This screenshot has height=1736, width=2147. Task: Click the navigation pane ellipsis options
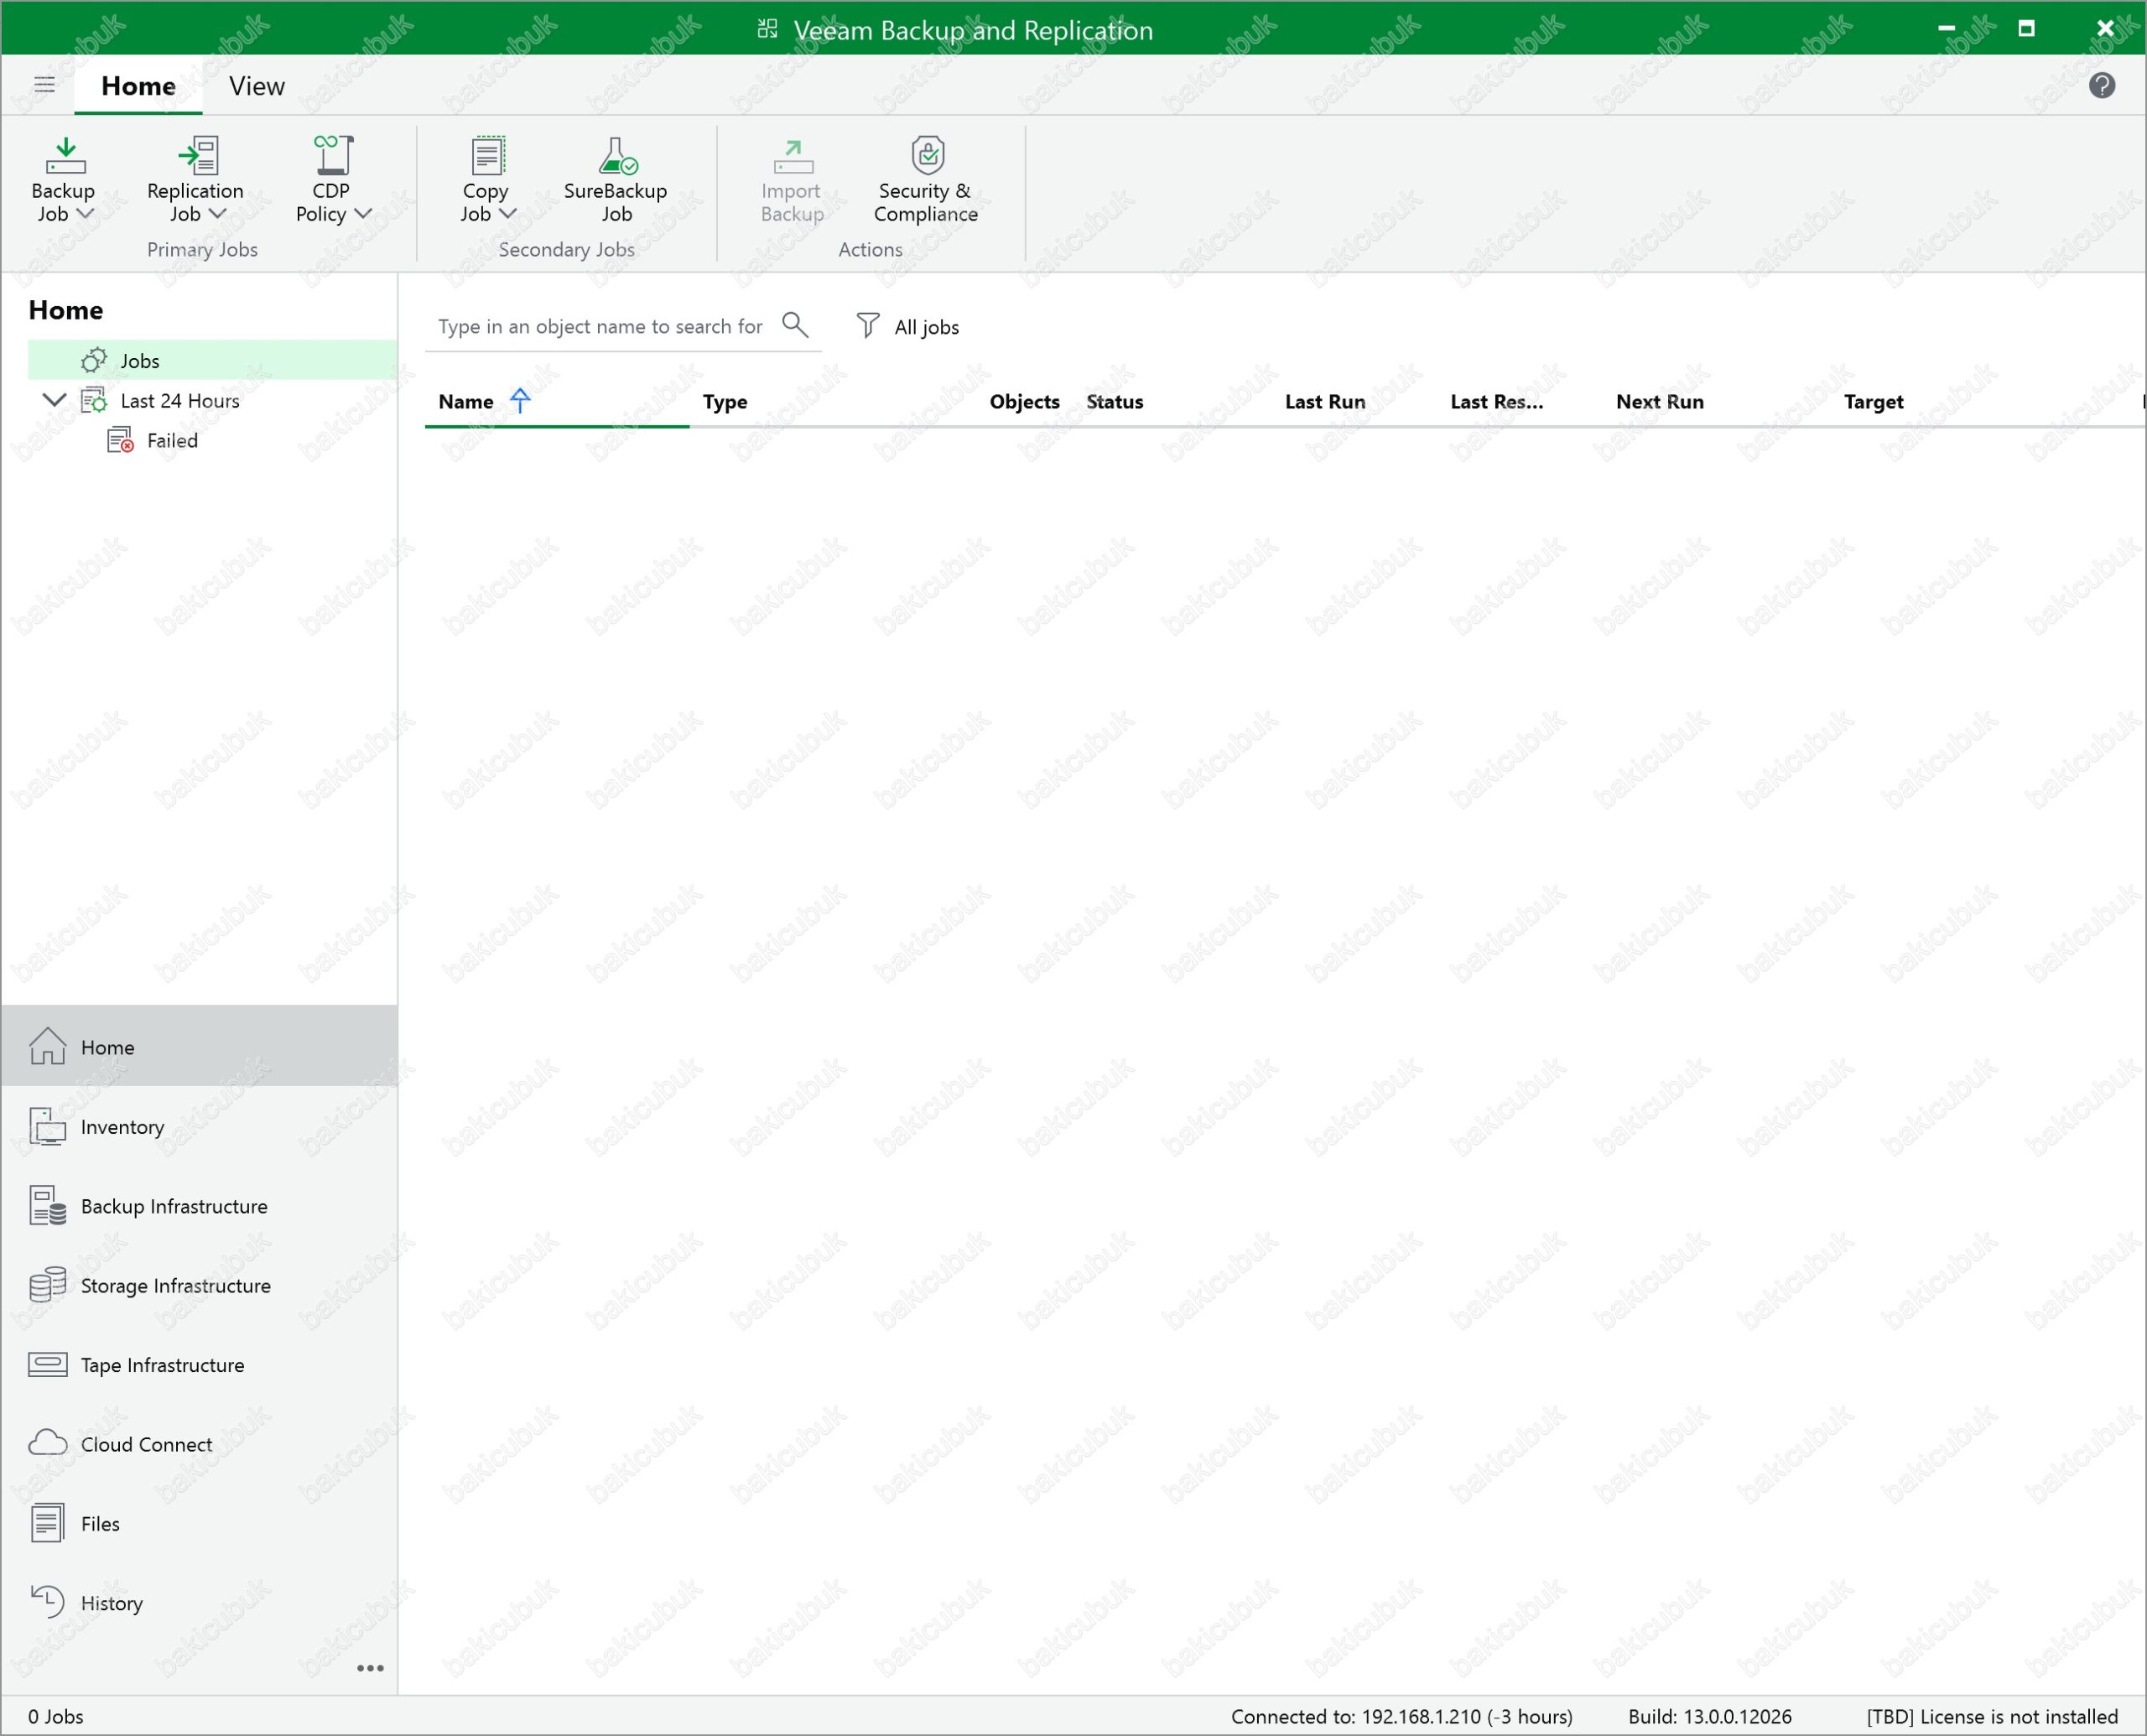(x=370, y=1668)
